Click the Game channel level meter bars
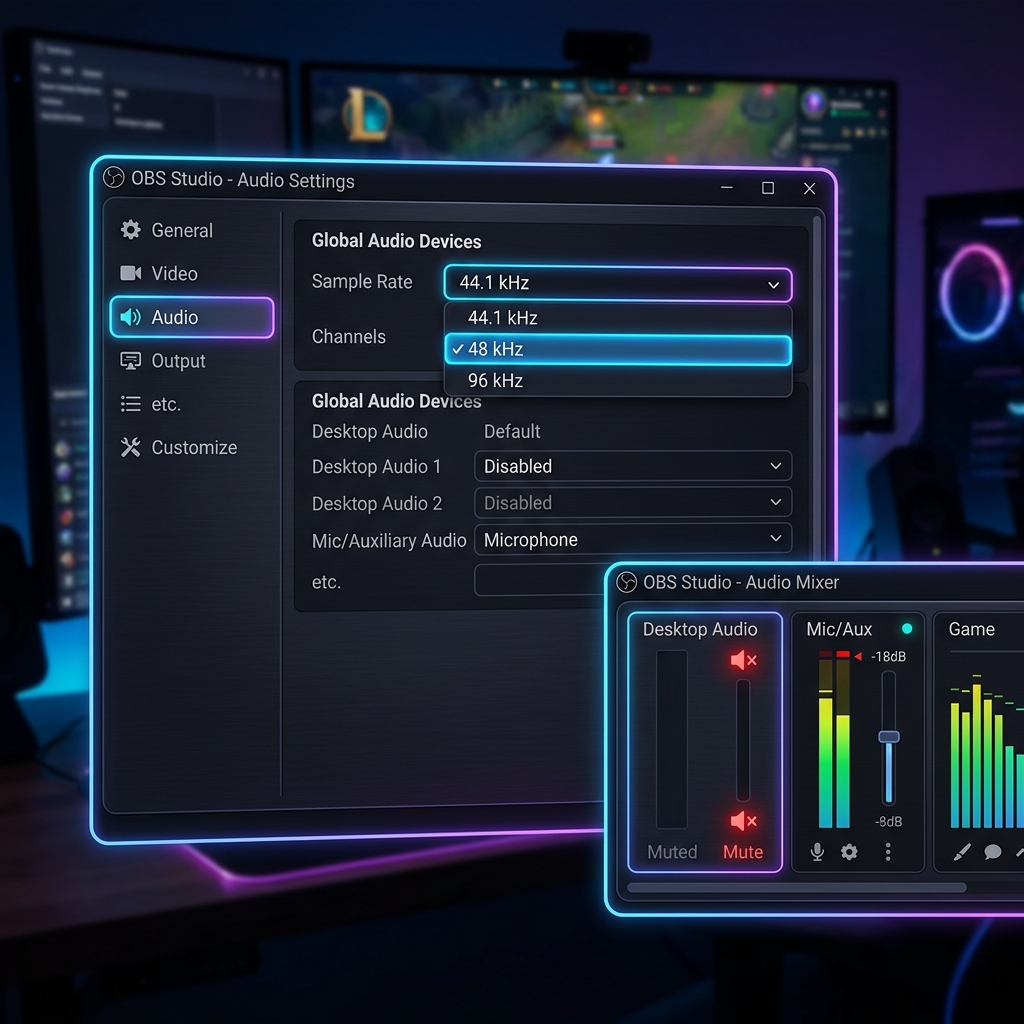Image resolution: width=1024 pixels, height=1024 pixels. (x=986, y=751)
